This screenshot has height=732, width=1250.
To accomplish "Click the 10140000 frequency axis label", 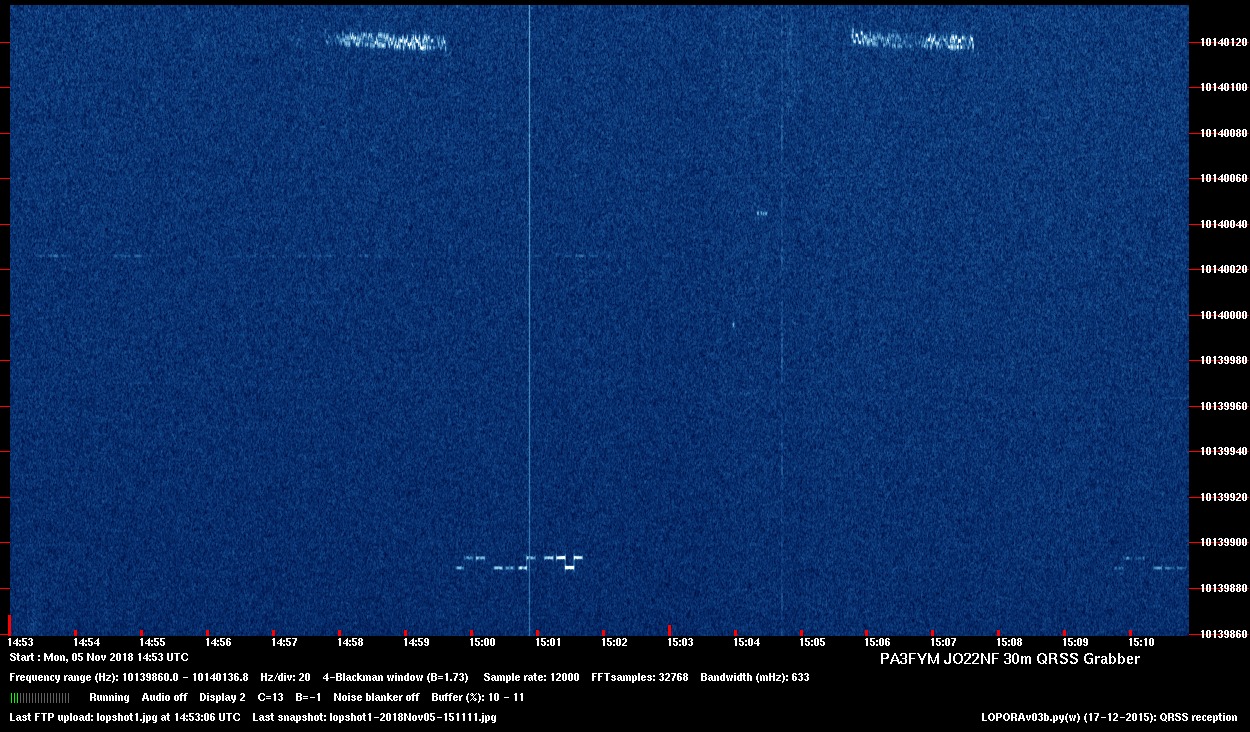I will pyautogui.click(x=1223, y=315).
